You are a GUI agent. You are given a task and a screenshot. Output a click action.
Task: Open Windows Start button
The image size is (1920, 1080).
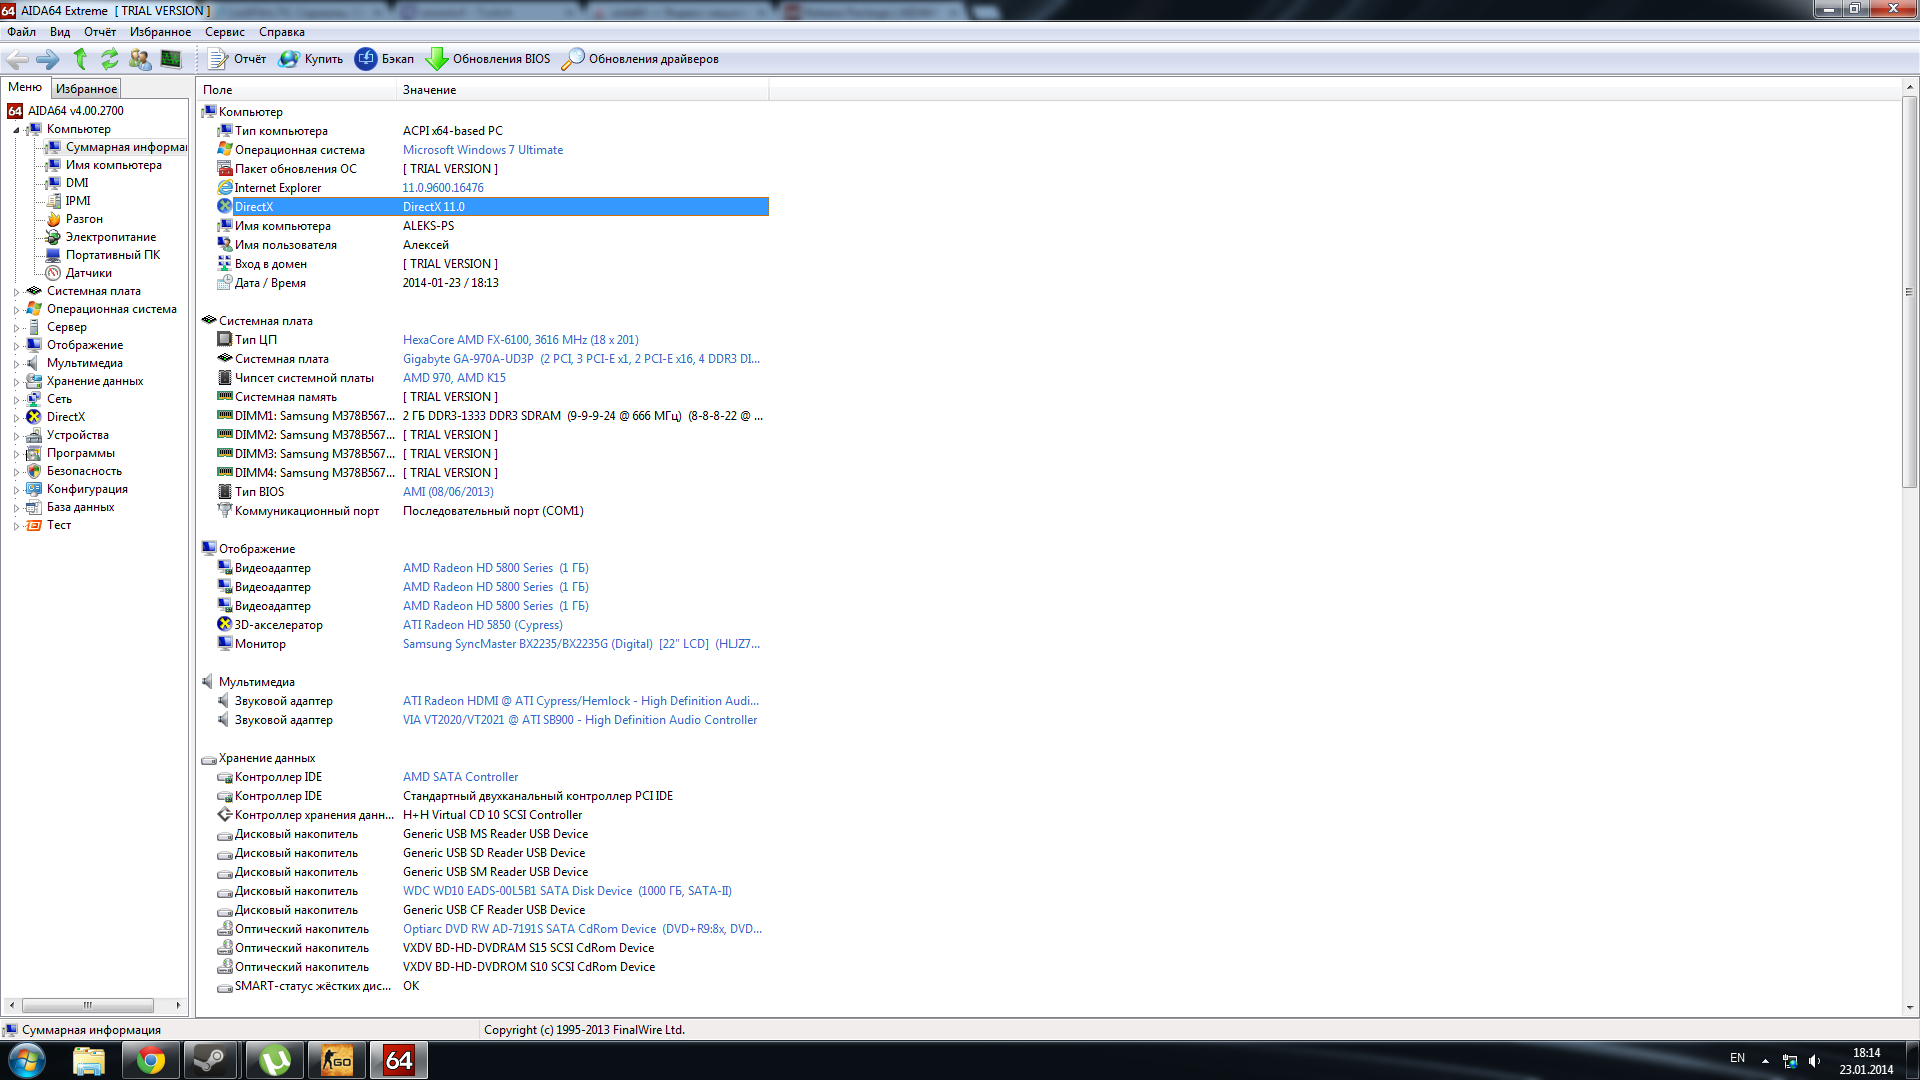point(27,1060)
